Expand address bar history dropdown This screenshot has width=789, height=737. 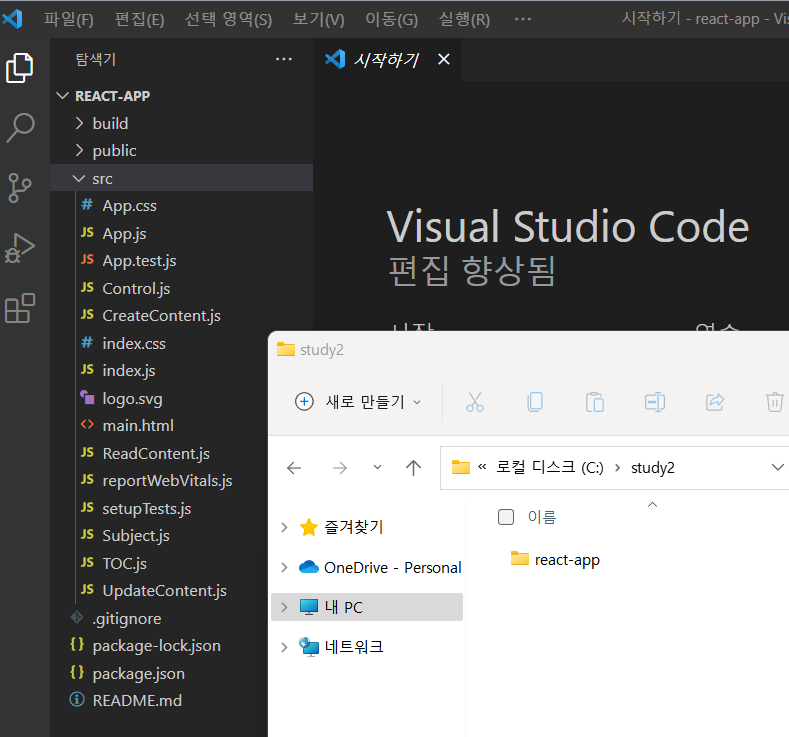click(x=777, y=468)
